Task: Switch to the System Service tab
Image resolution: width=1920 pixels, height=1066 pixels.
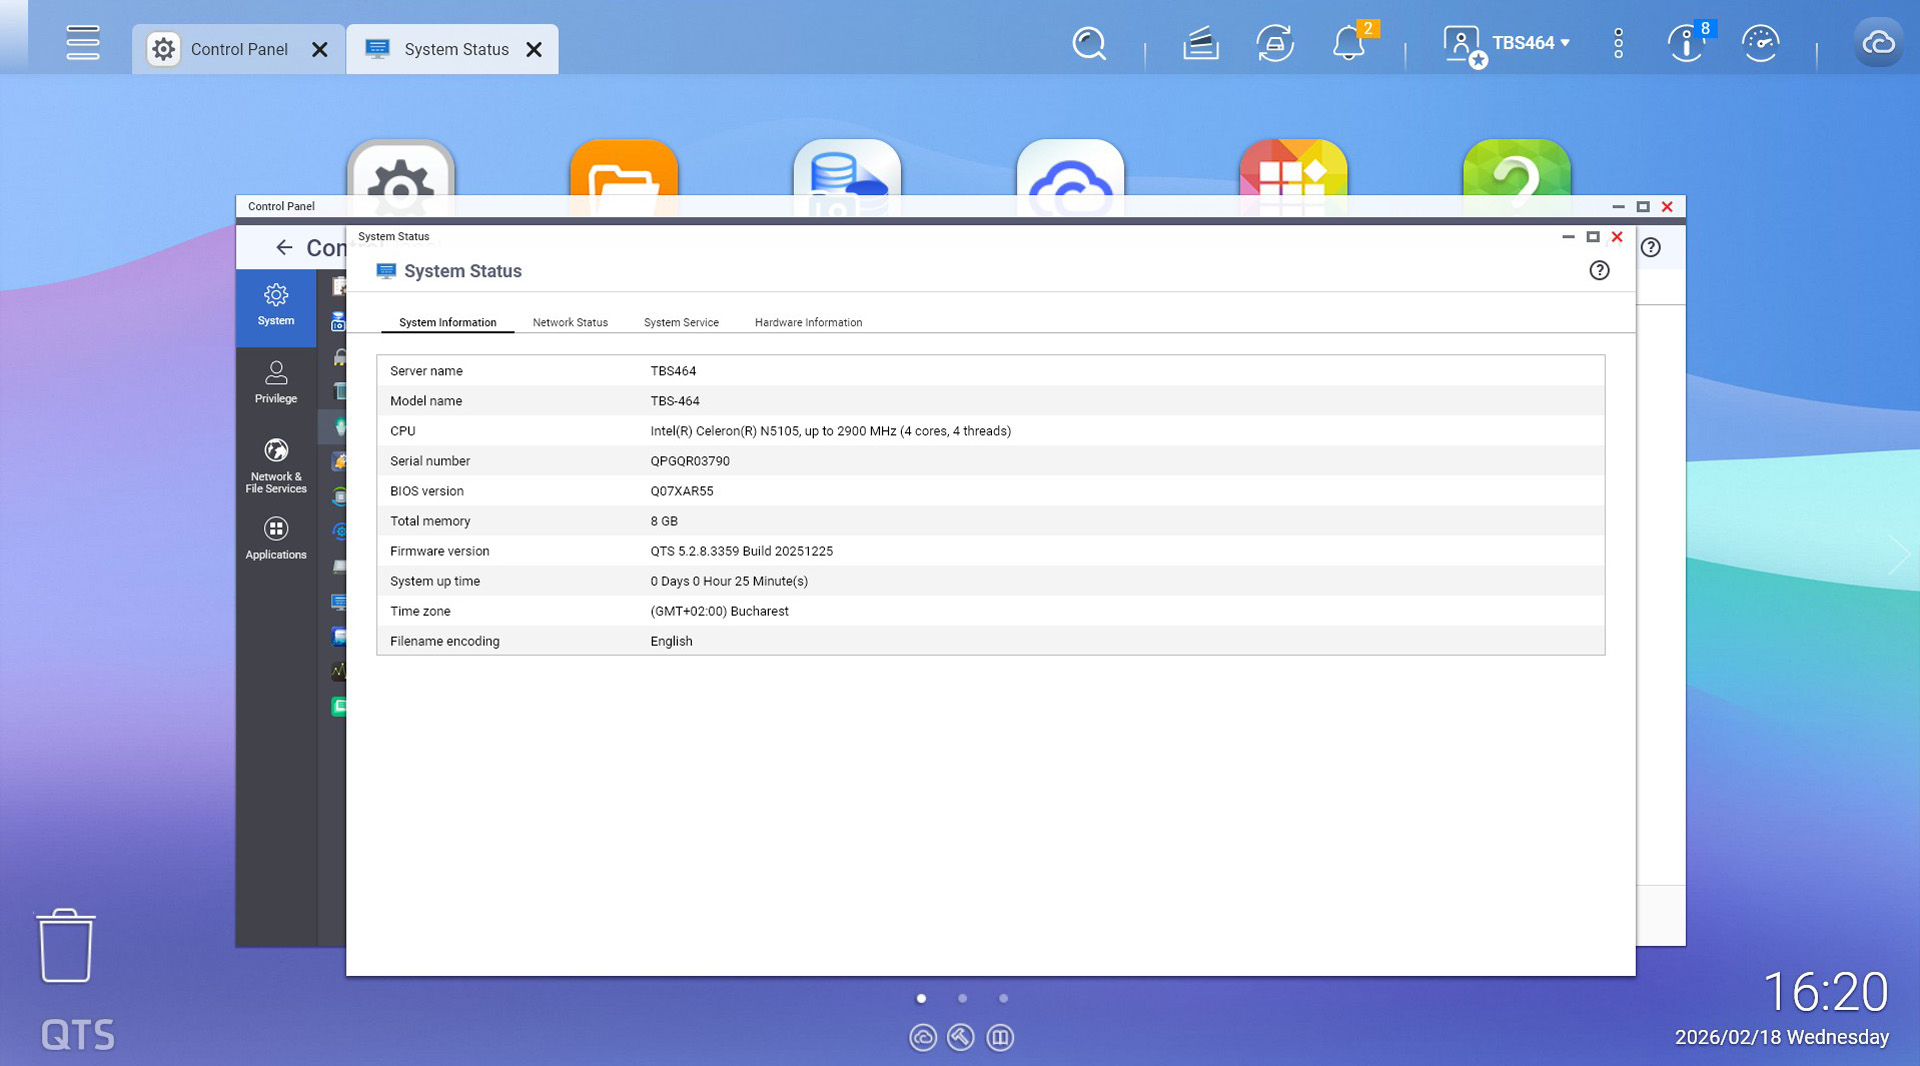Action: [681, 322]
